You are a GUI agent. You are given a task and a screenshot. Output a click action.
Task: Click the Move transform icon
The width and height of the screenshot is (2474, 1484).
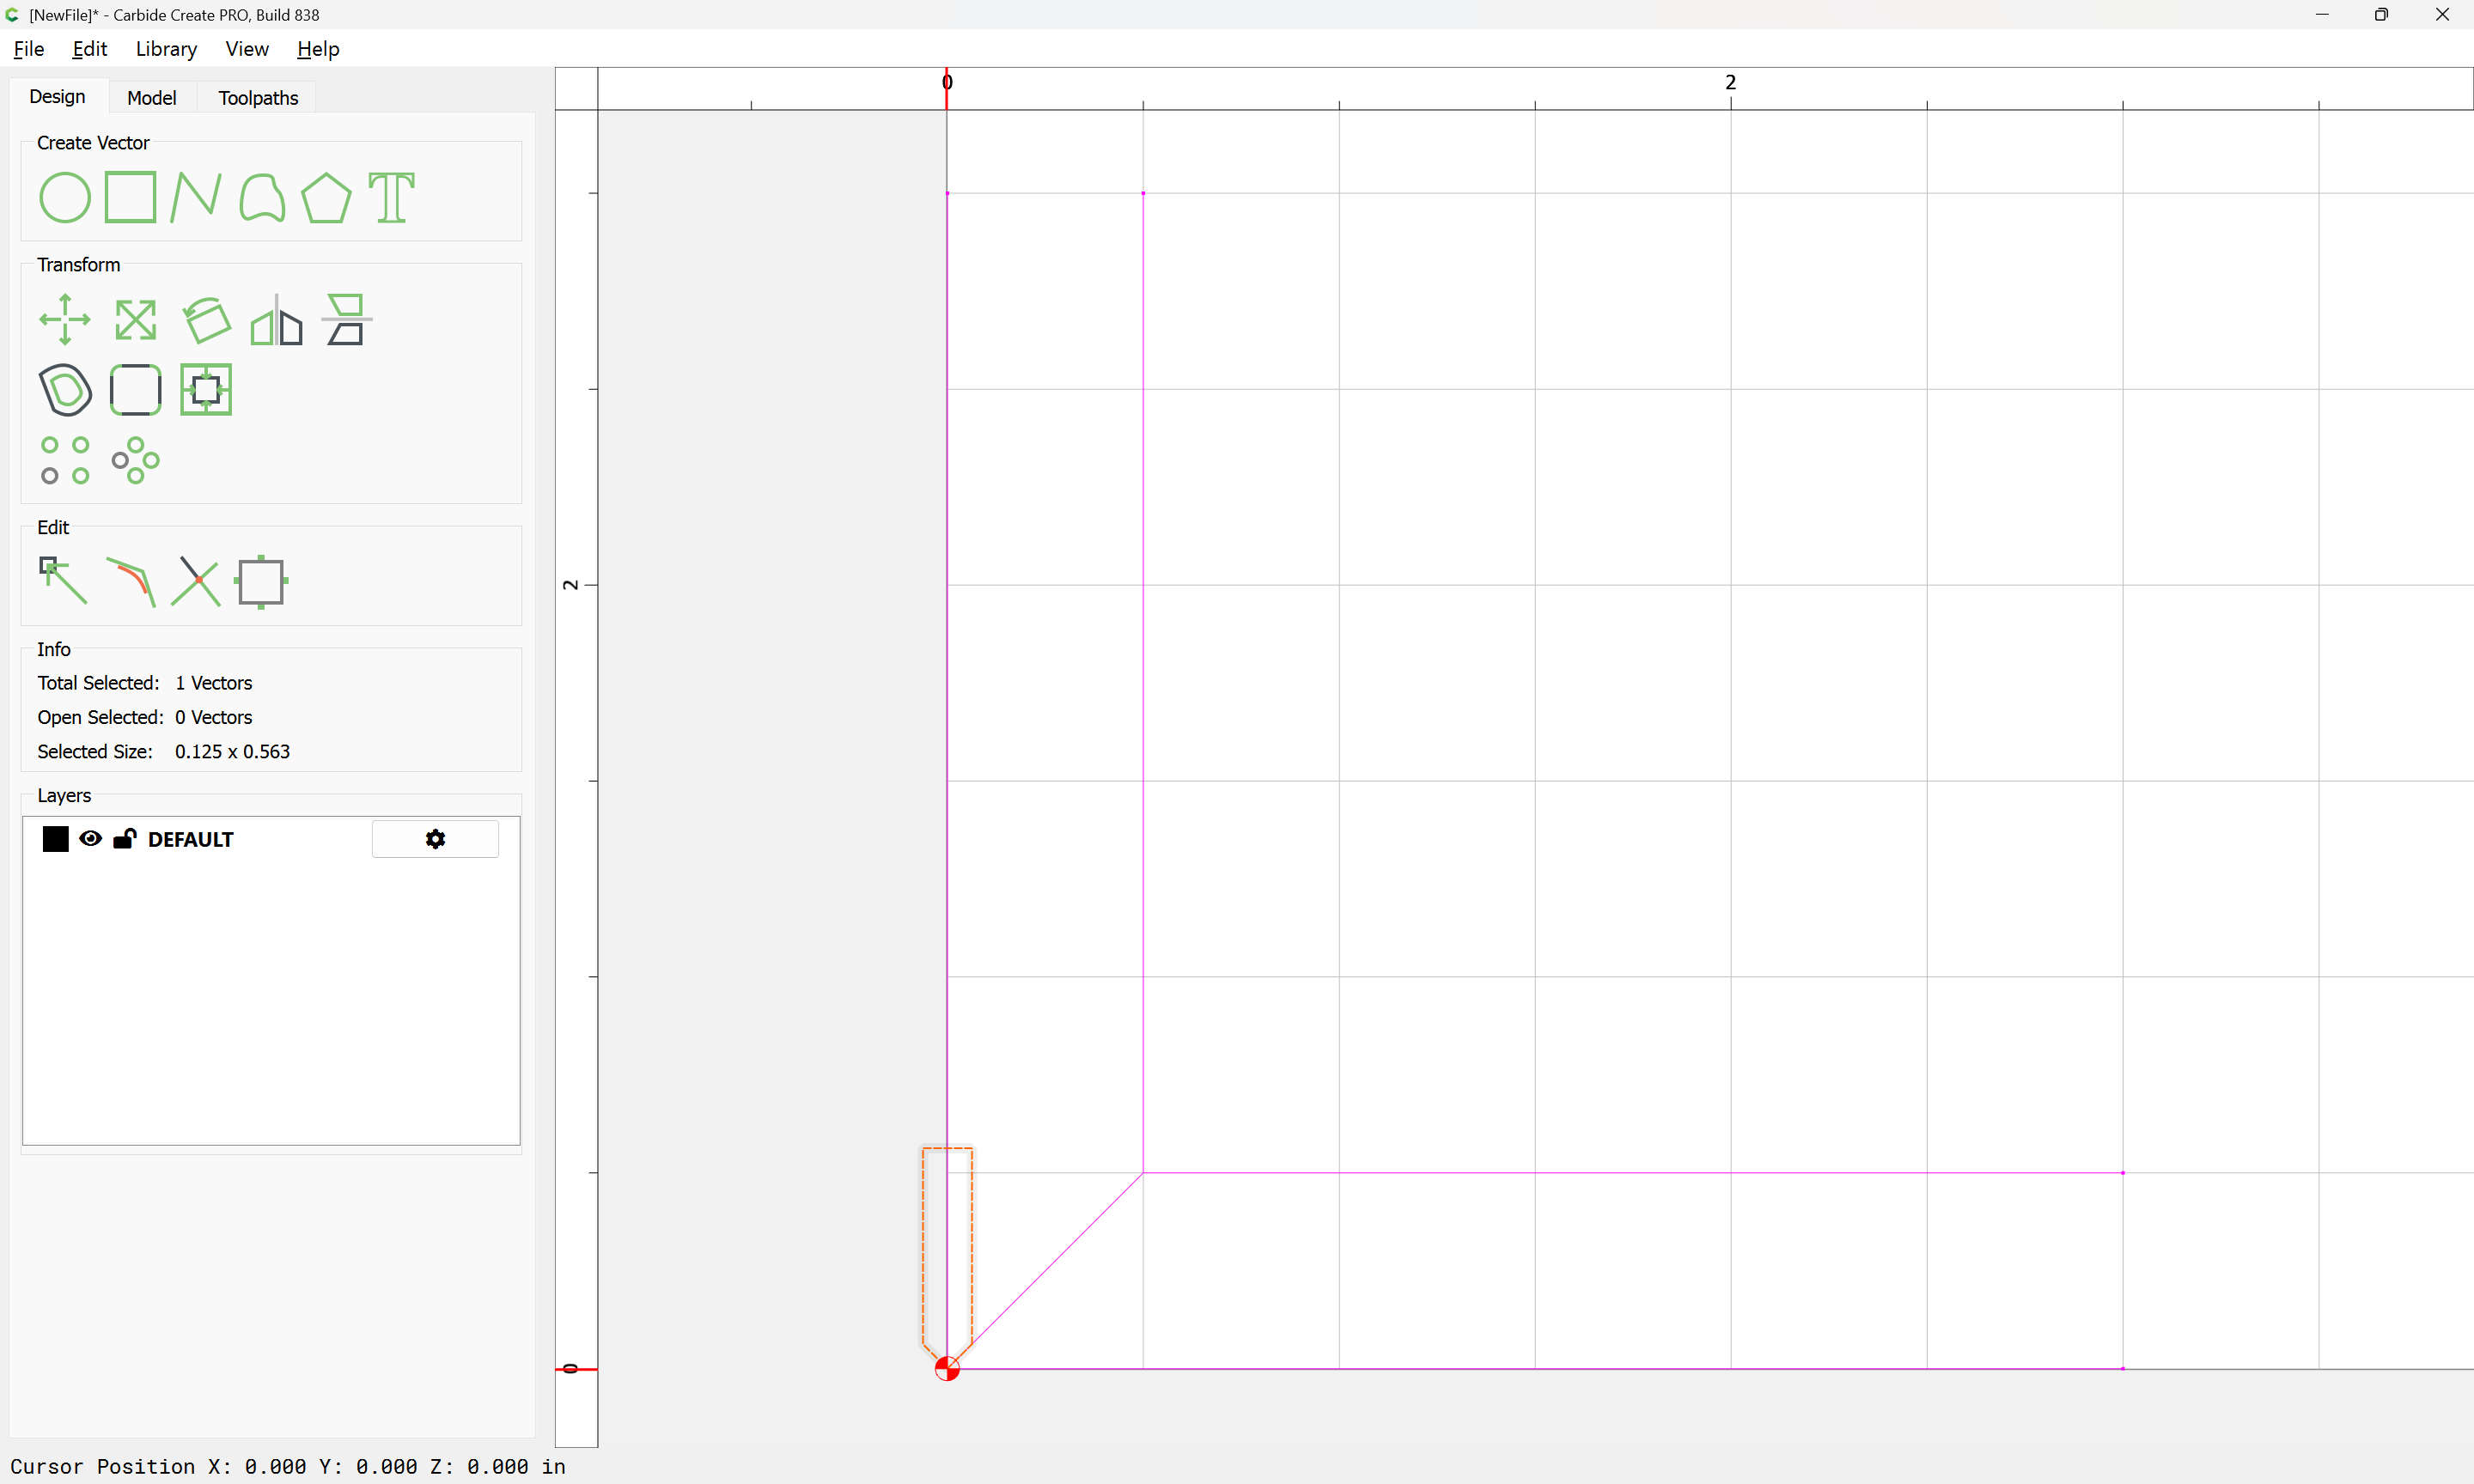(64, 320)
